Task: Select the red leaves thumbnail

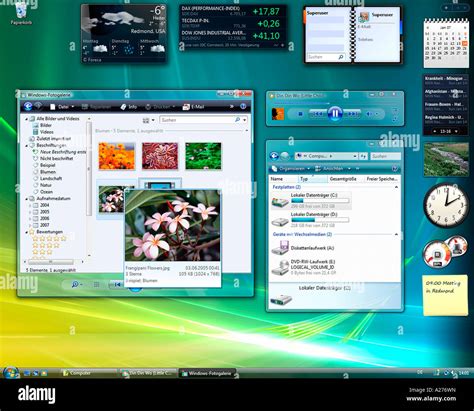Action: [160, 156]
